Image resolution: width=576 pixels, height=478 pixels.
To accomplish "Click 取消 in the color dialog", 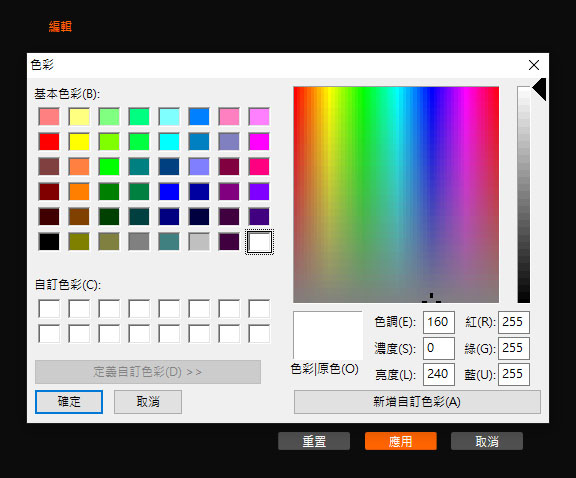I will click(148, 402).
